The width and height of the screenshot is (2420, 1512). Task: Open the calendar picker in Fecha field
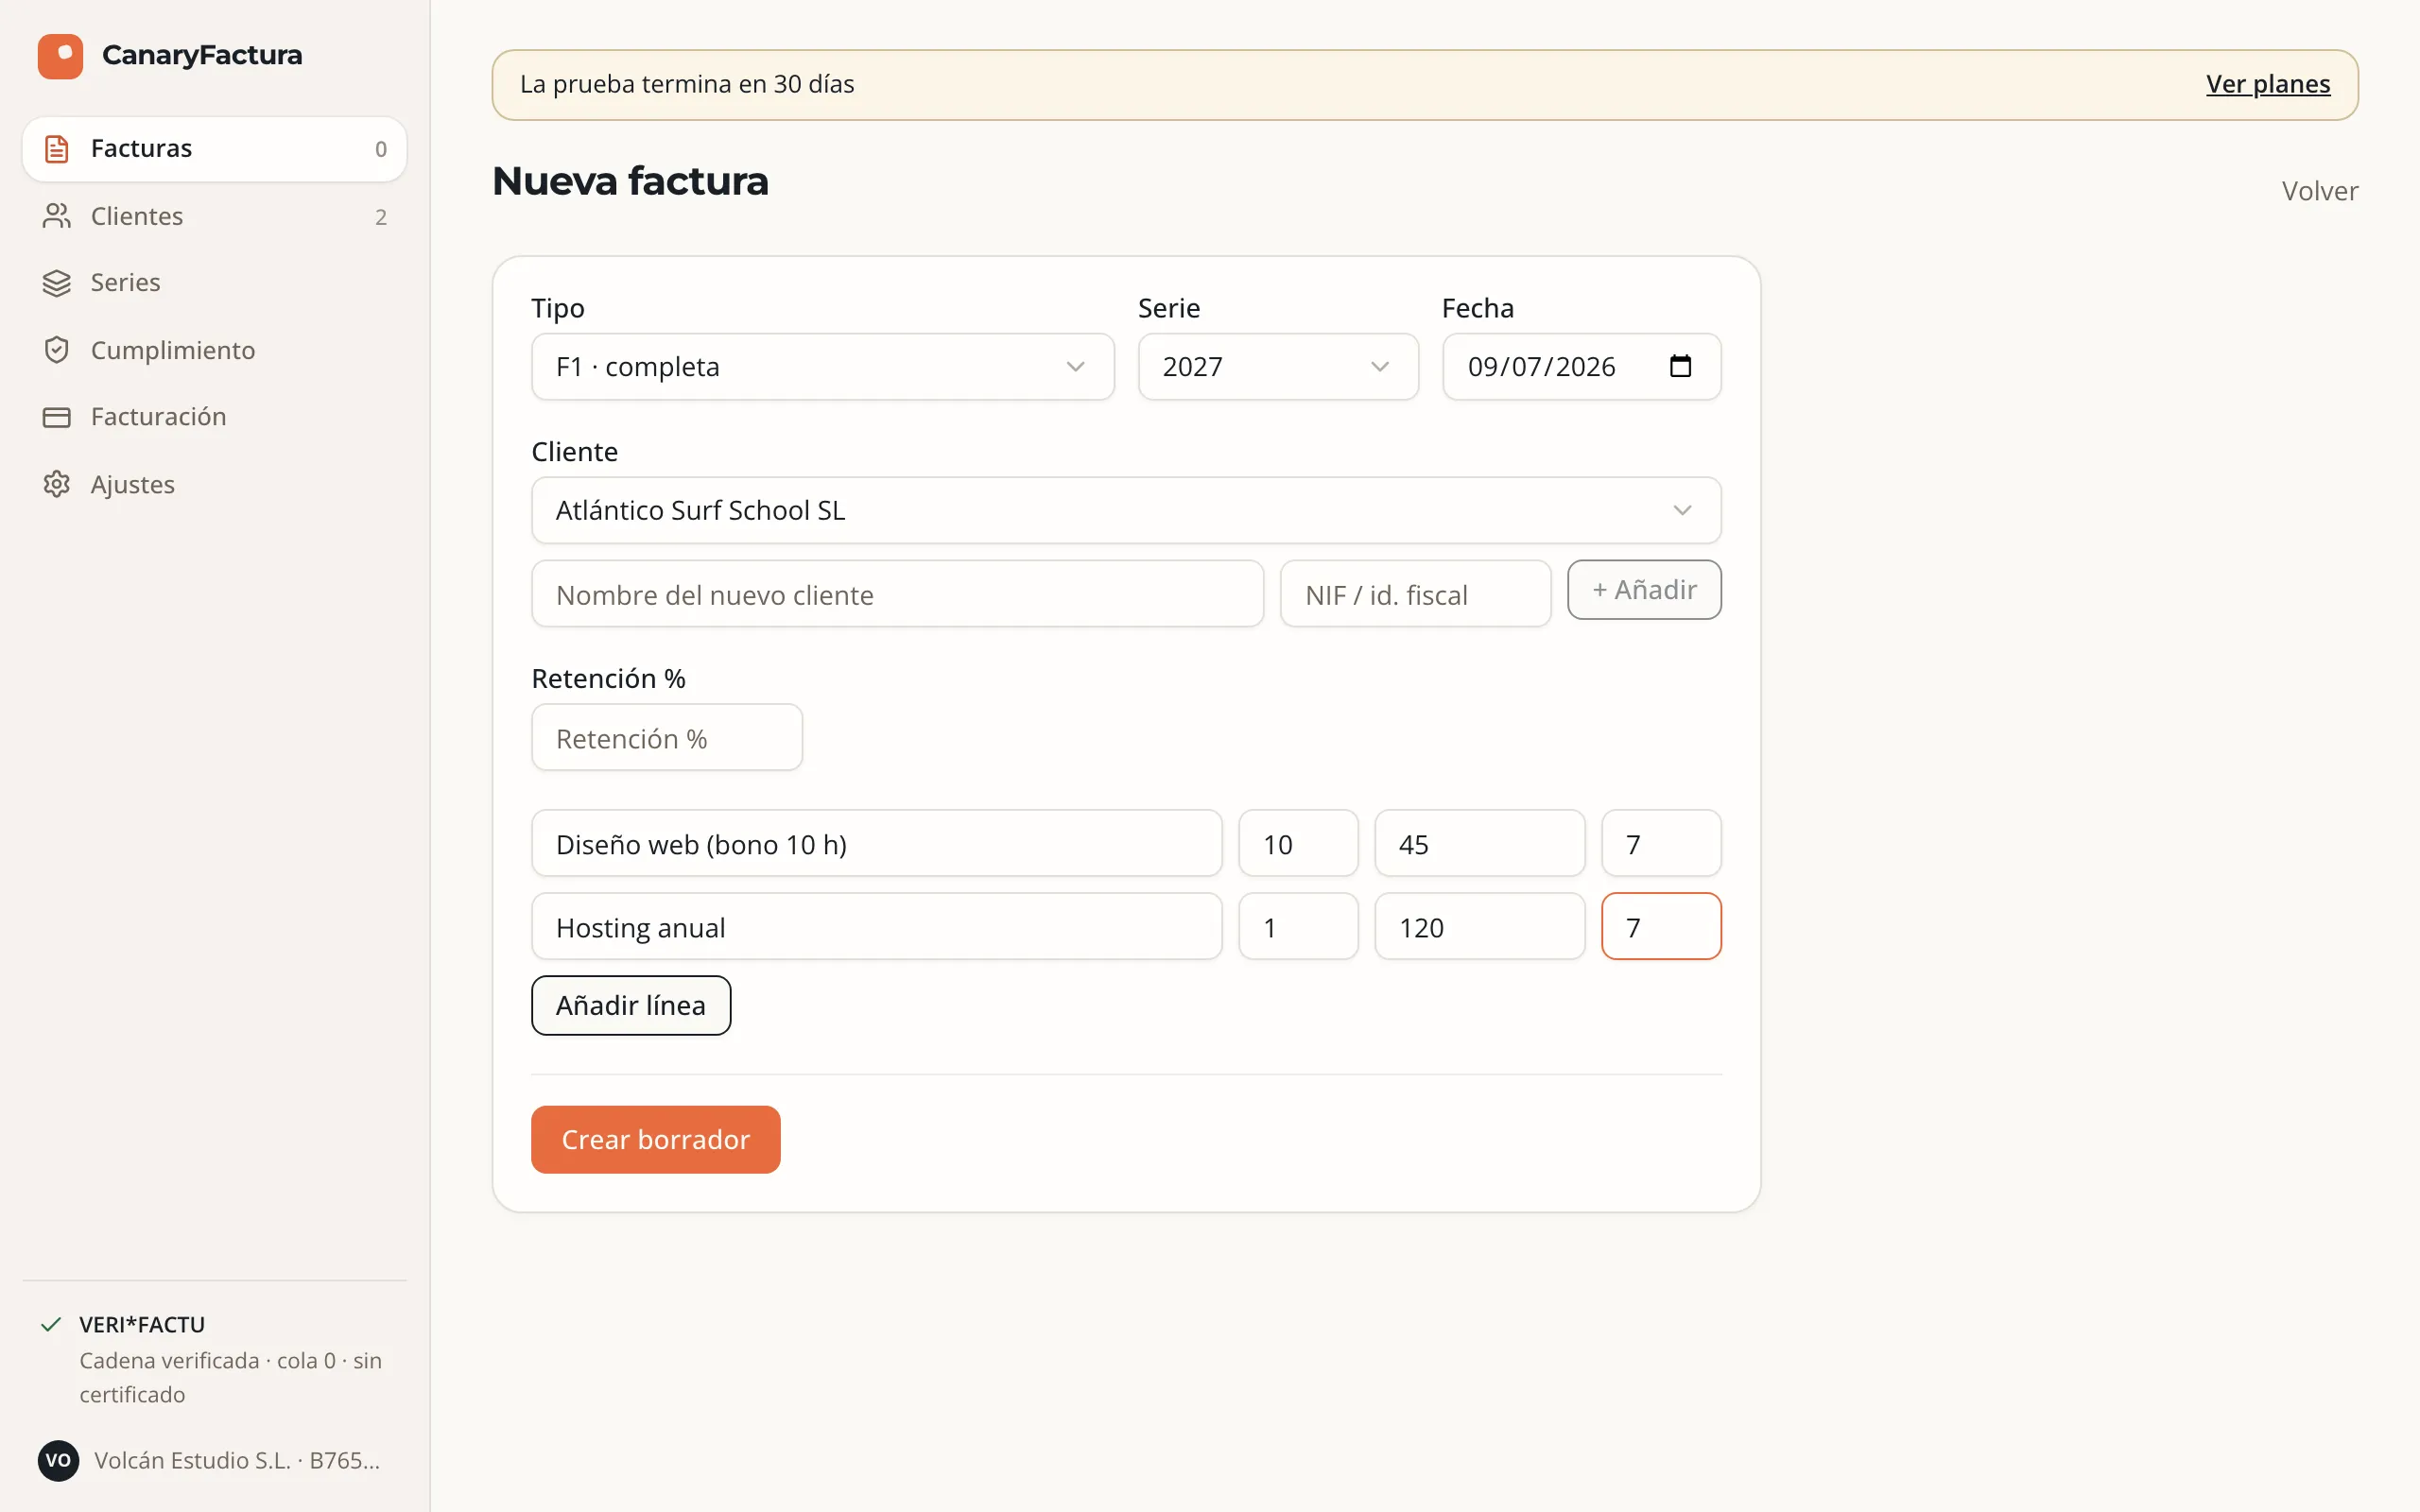pyautogui.click(x=1680, y=366)
